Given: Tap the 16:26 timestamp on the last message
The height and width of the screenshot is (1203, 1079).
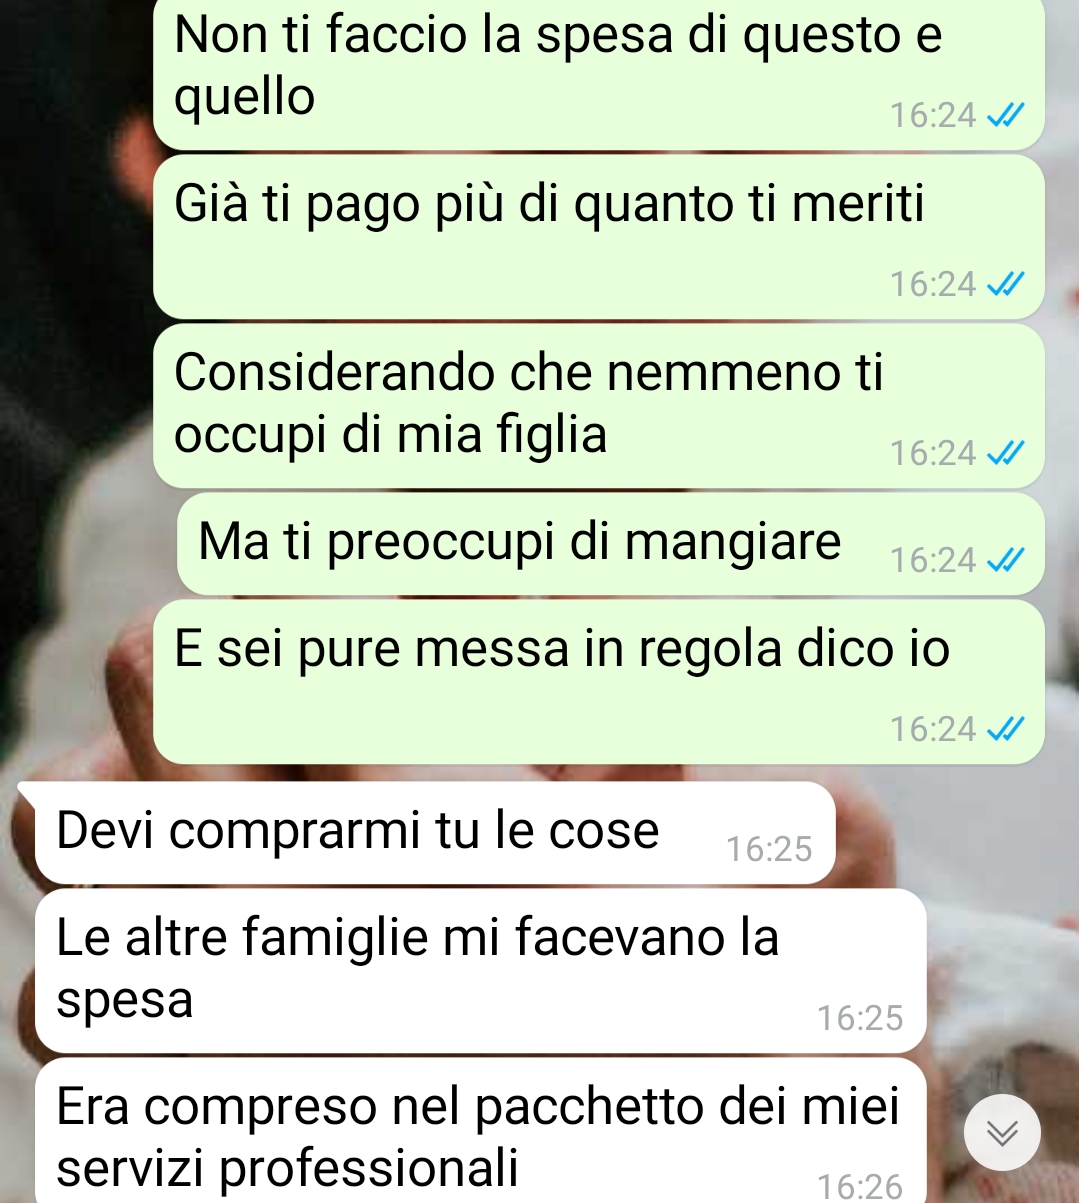Looking at the screenshot, I should (860, 1187).
